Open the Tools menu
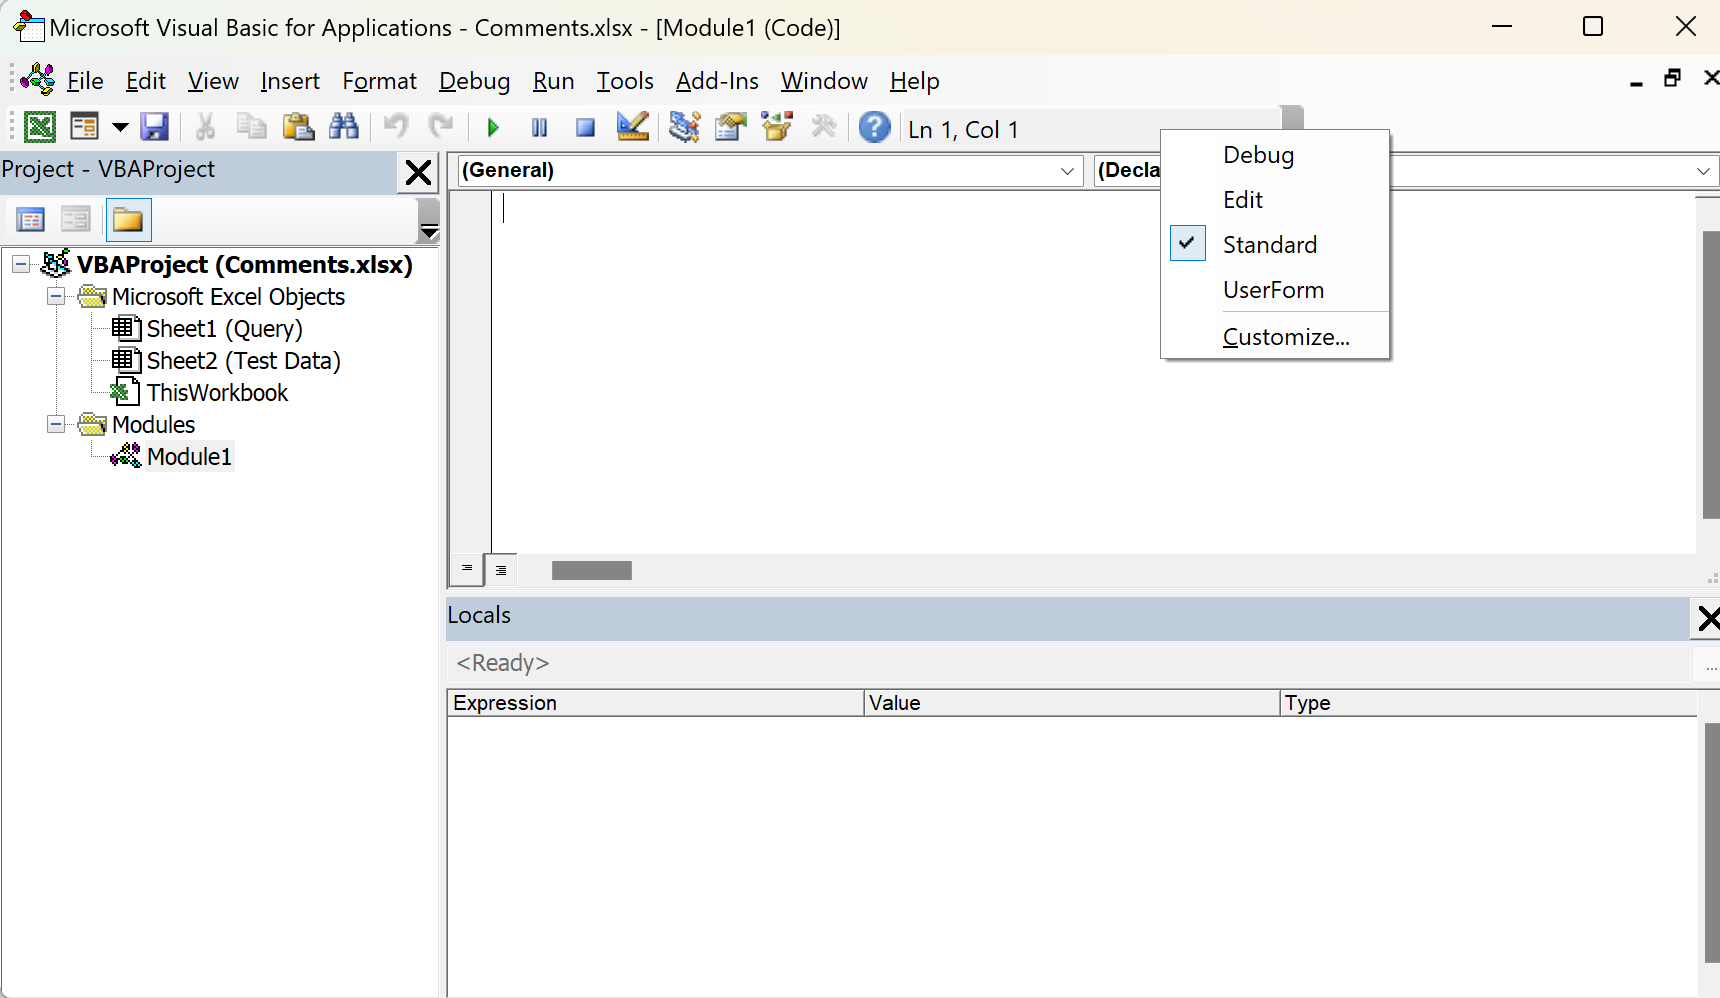1720x998 pixels. click(625, 81)
